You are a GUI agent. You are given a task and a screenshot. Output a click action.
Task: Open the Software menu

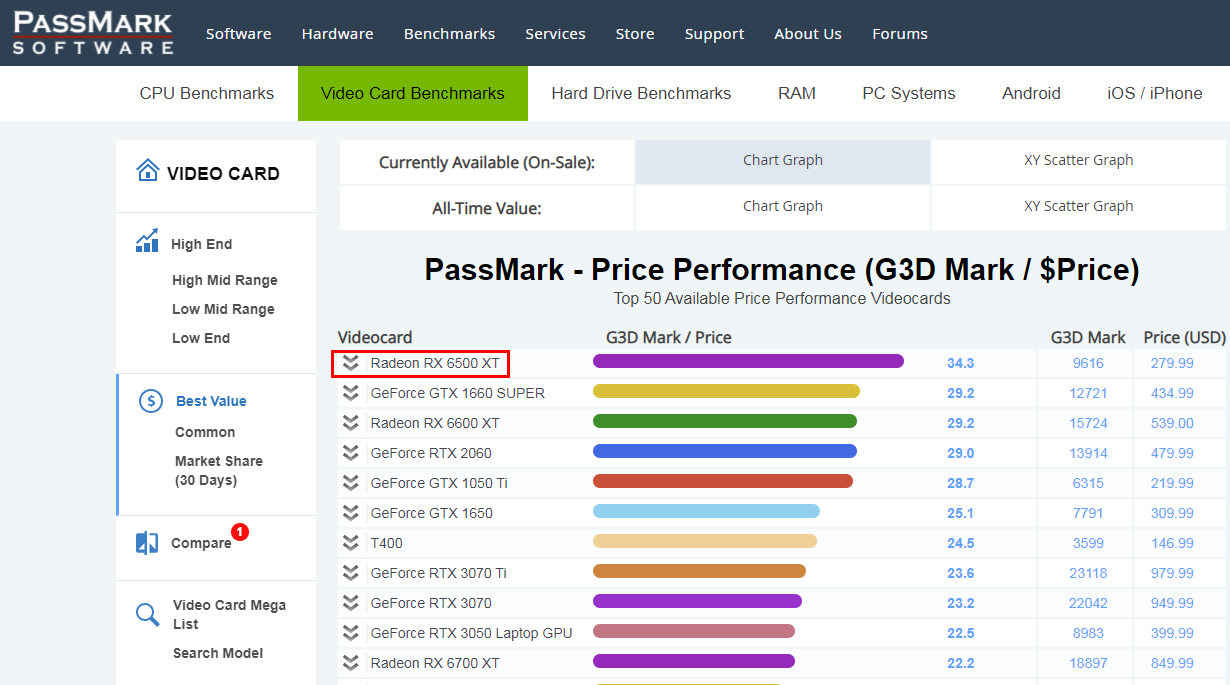238,34
